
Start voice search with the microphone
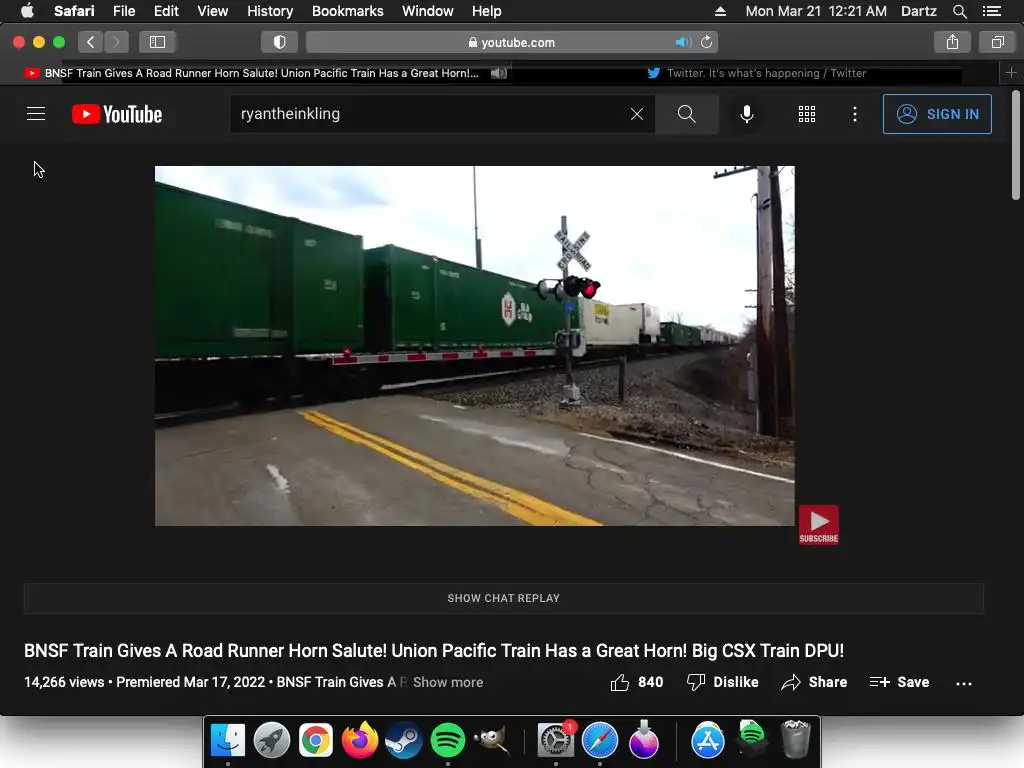pos(746,114)
